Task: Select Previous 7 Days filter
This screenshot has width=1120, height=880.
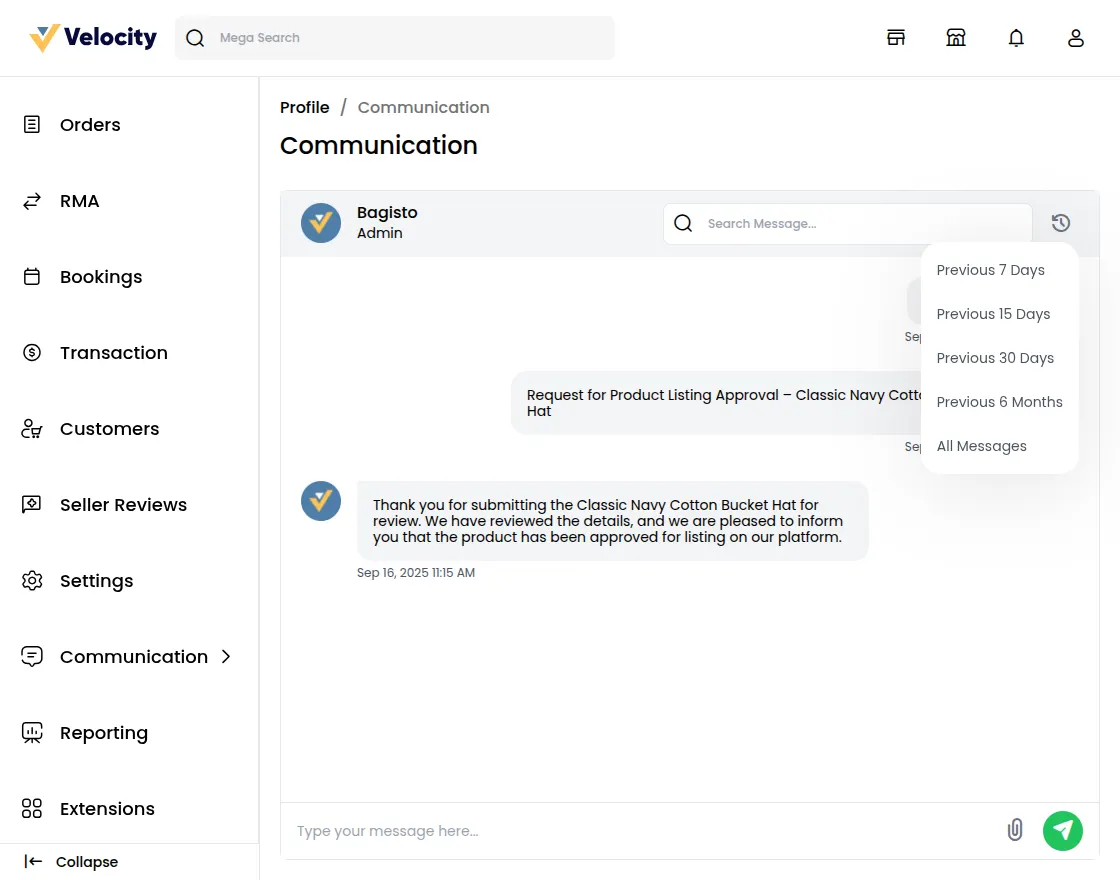Action: pos(990,270)
